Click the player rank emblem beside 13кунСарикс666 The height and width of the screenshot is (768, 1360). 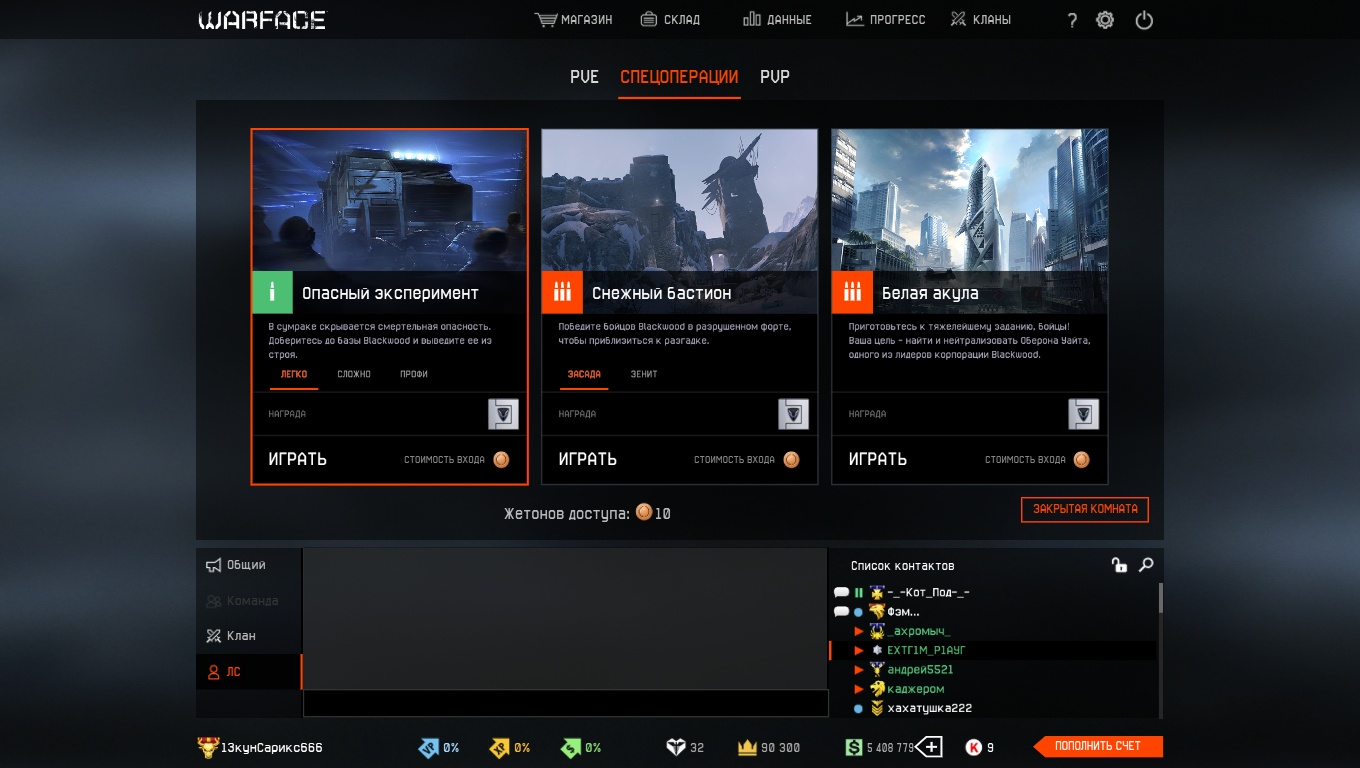(x=207, y=747)
